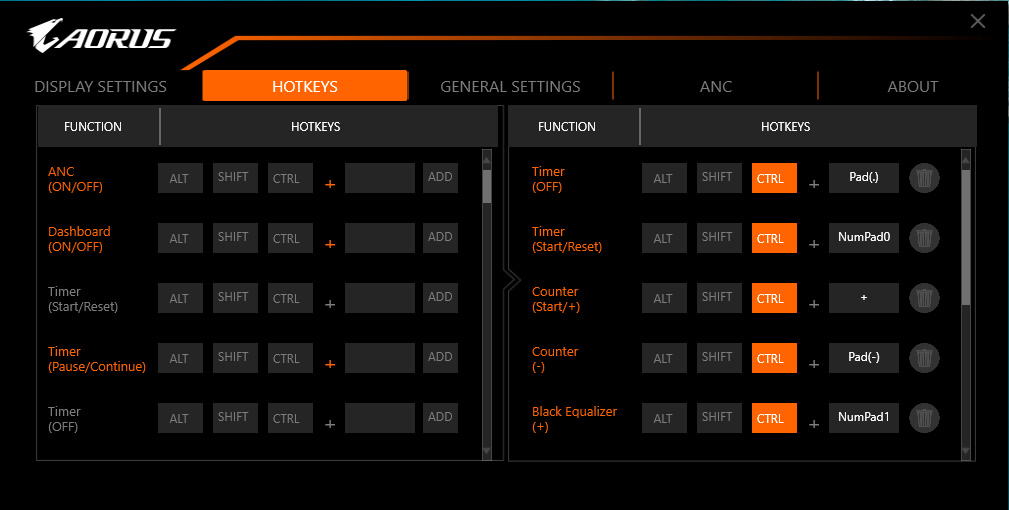Disable CTRL modifier for assigned Timer (OFF) hotkey

click(774, 179)
